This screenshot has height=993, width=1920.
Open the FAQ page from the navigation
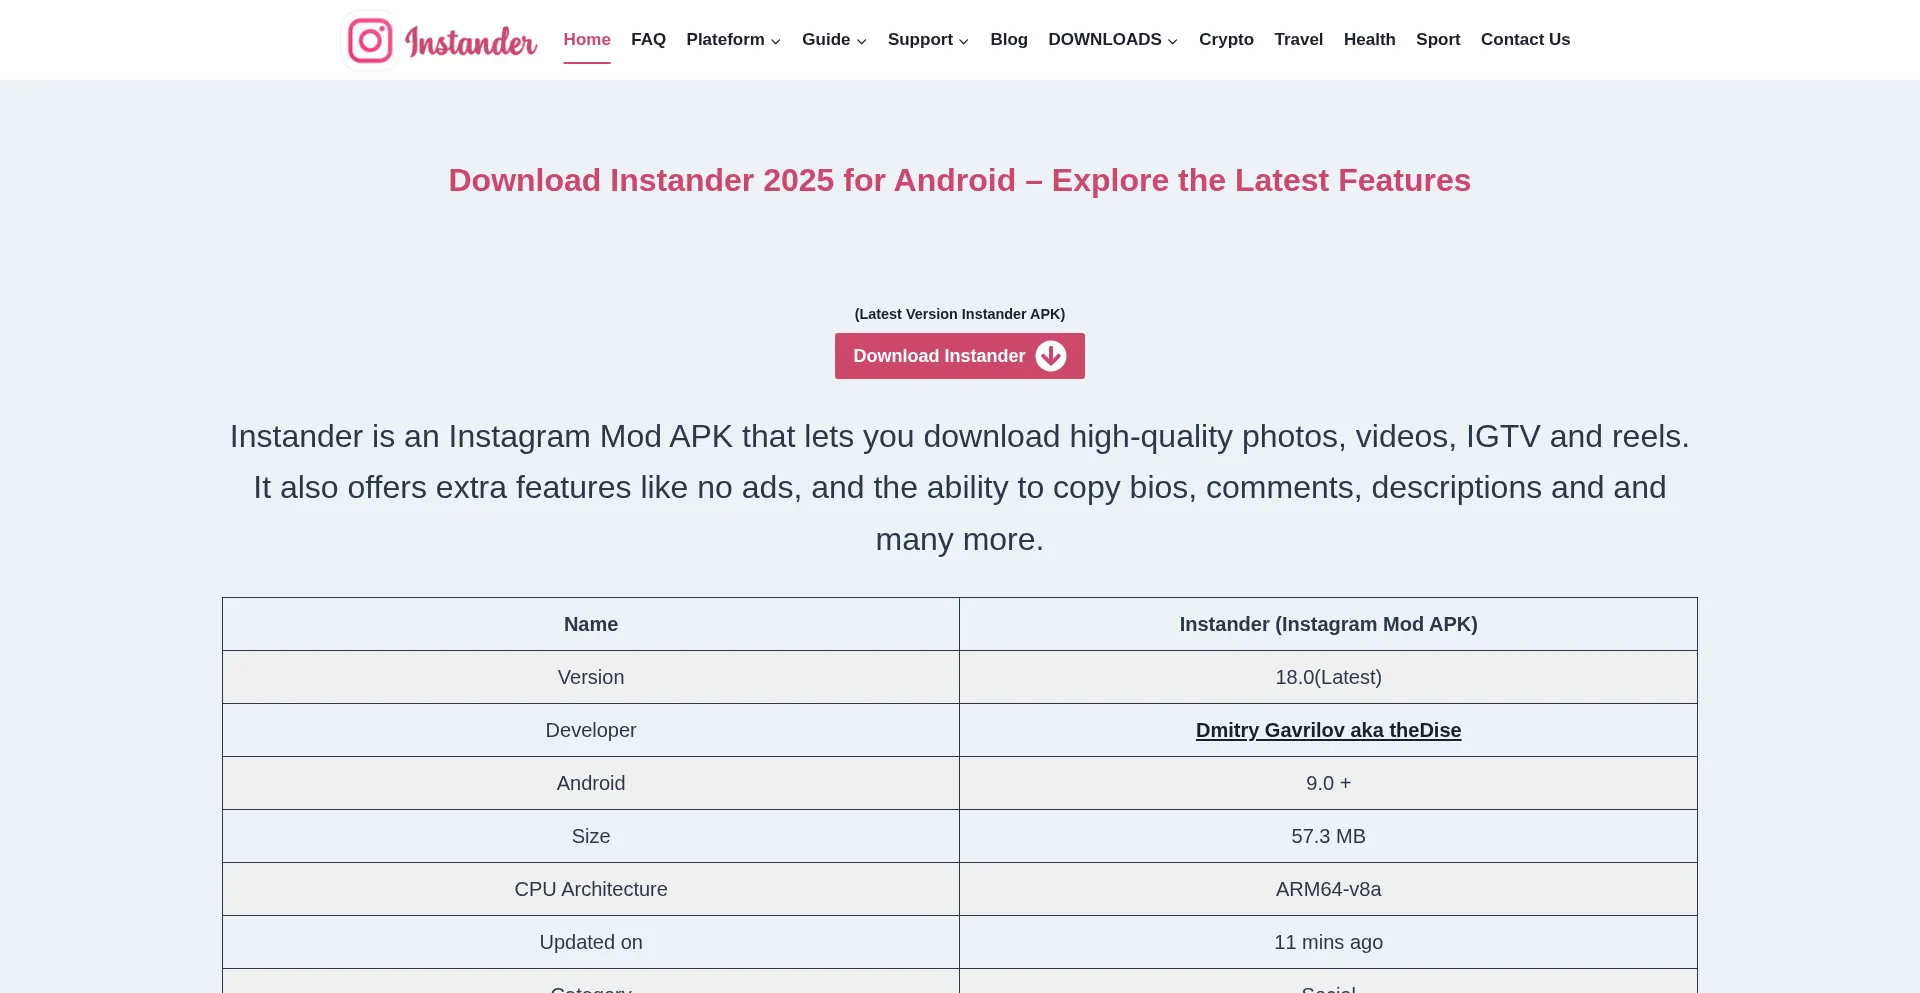point(648,39)
